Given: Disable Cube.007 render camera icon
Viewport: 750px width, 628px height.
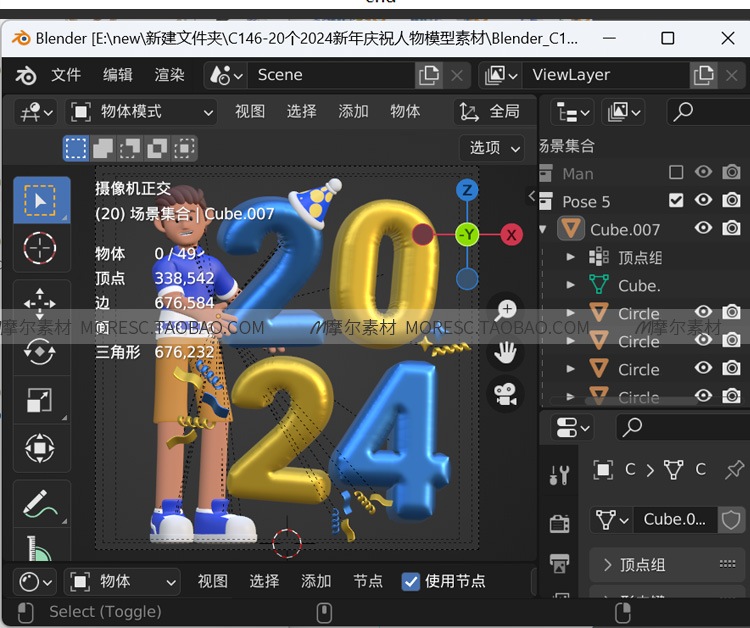Looking at the screenshot, I should (731, 228).
